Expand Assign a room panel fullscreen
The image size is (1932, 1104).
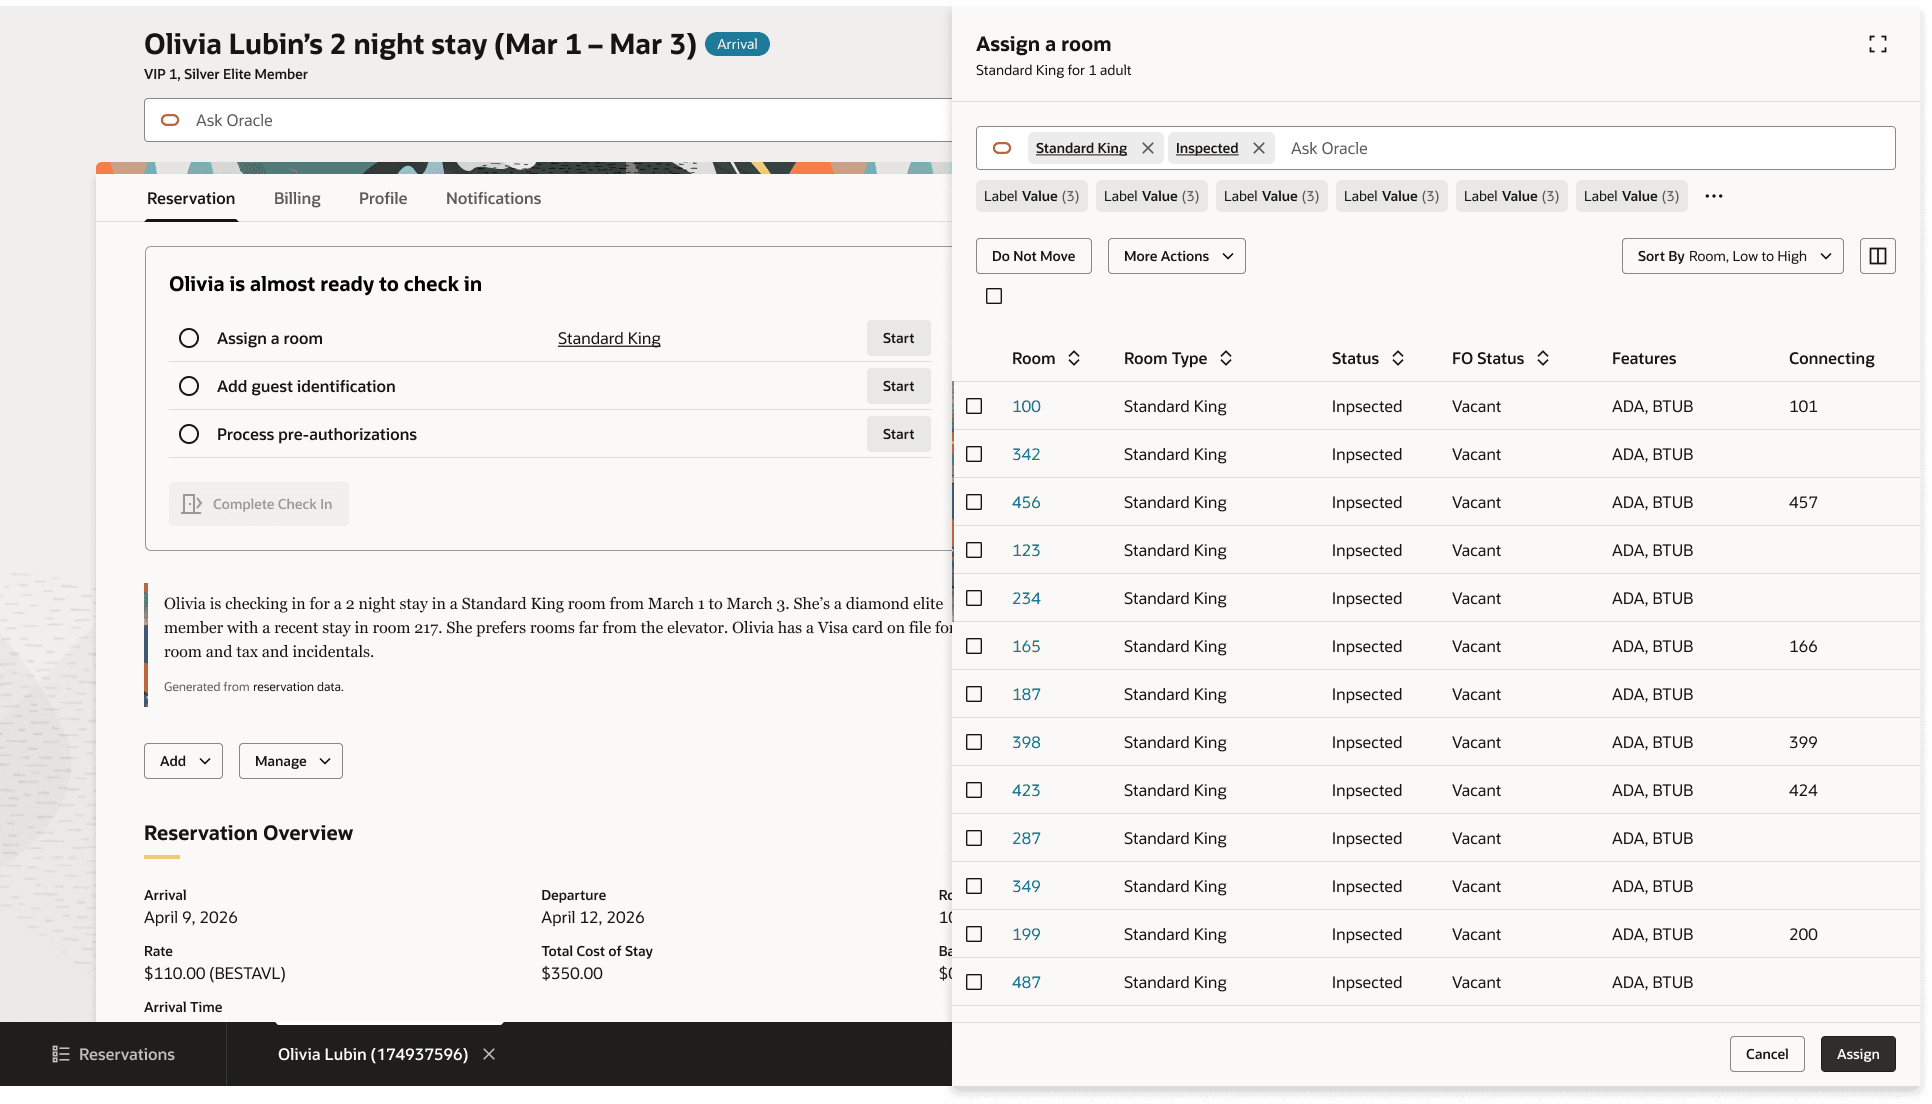(1877, 44)
